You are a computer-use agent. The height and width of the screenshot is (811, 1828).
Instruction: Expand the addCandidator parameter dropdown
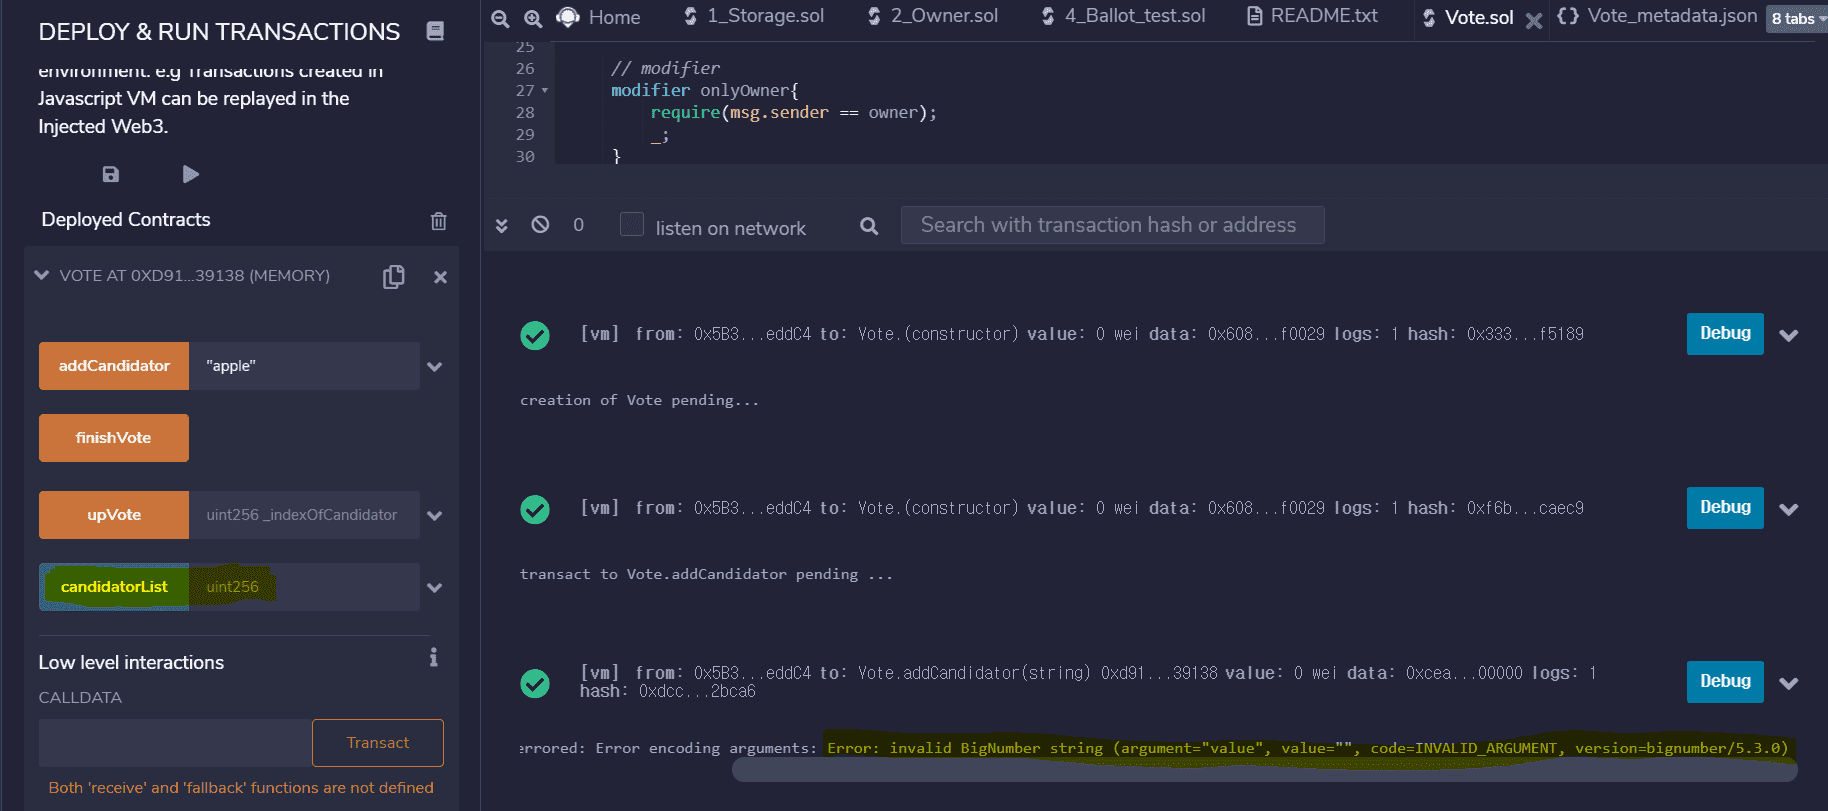(435, 366)
